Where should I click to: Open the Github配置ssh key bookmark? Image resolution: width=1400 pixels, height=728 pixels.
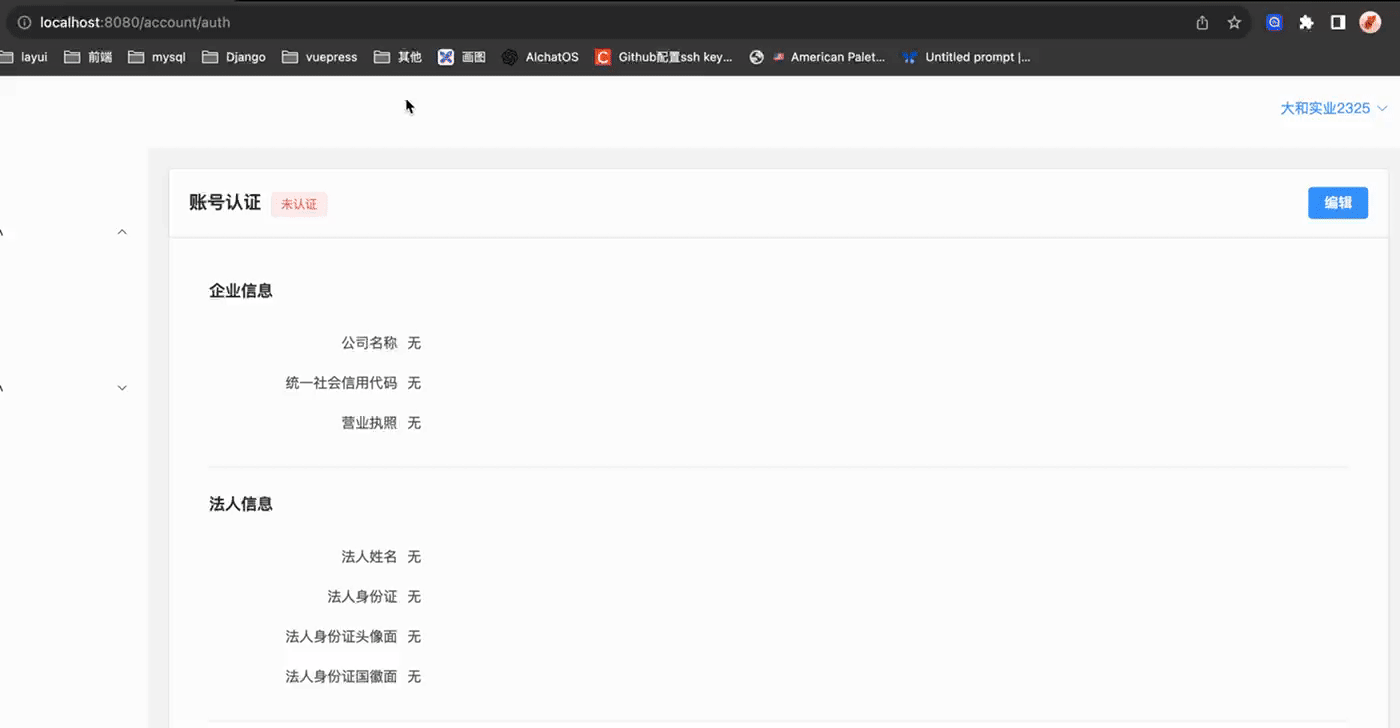[663, 57]
